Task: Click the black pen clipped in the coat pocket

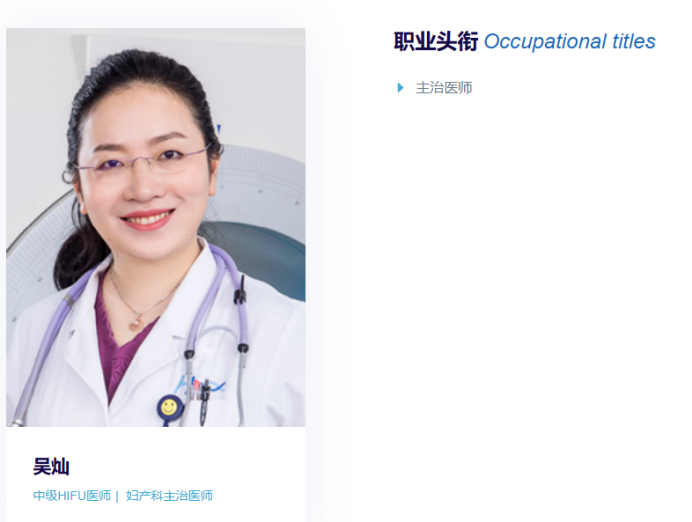Action: pyautogui.click(x=205, y=402)
